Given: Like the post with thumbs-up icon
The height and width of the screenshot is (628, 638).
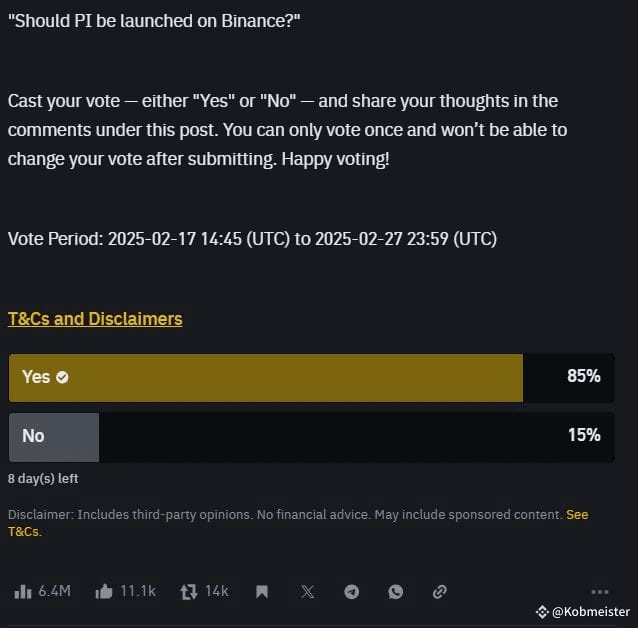Looking at the screenshot, I should (x=104, y=591).
